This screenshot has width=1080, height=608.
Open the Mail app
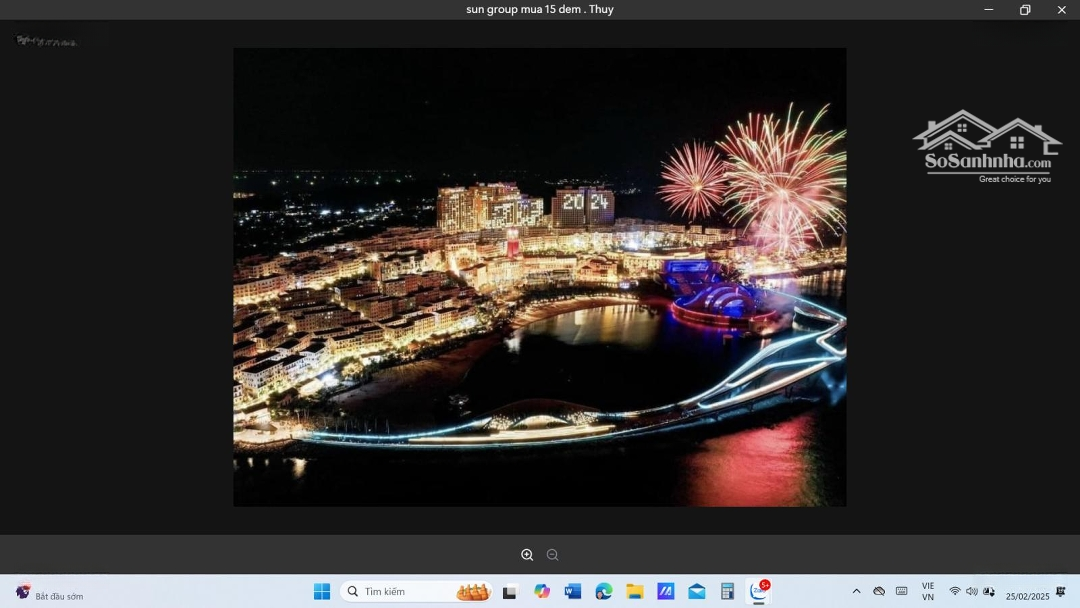697,591
